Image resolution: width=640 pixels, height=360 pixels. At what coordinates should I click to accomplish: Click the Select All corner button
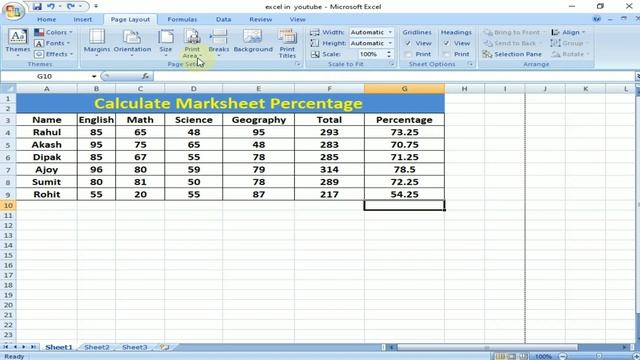coord(8,89)
